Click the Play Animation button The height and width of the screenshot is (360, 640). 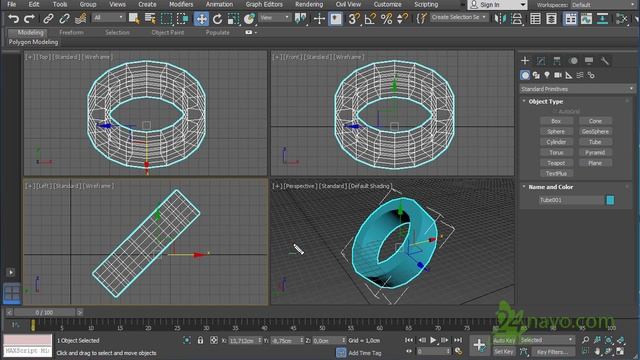(x=433, y=340)
